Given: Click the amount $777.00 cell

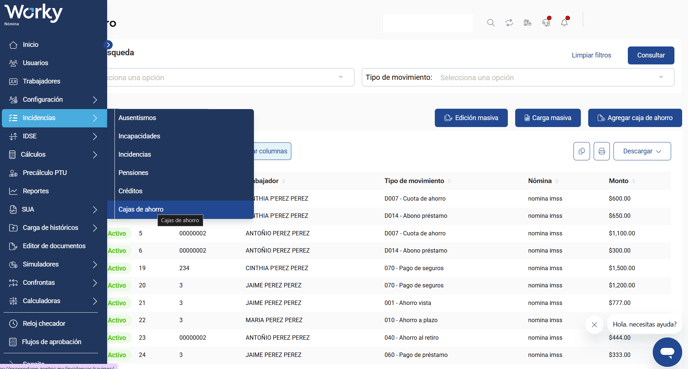Looking at the screenshot, I should point(620,303).
